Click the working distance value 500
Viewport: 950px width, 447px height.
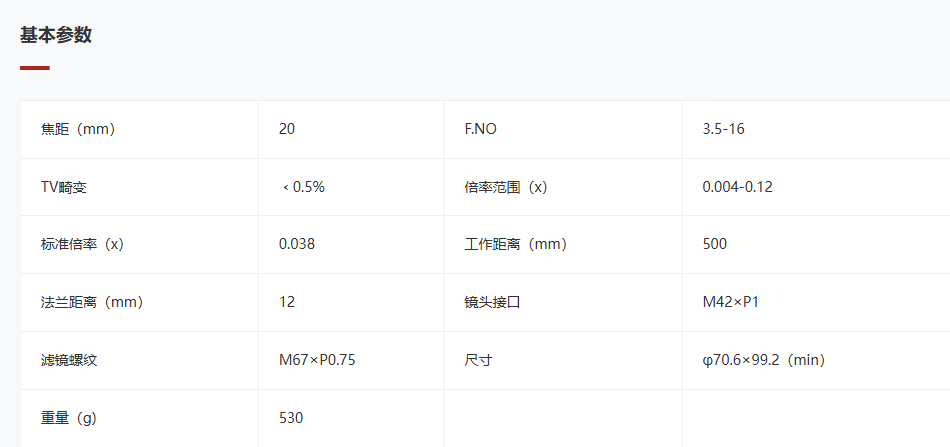[x=715, y=244]
